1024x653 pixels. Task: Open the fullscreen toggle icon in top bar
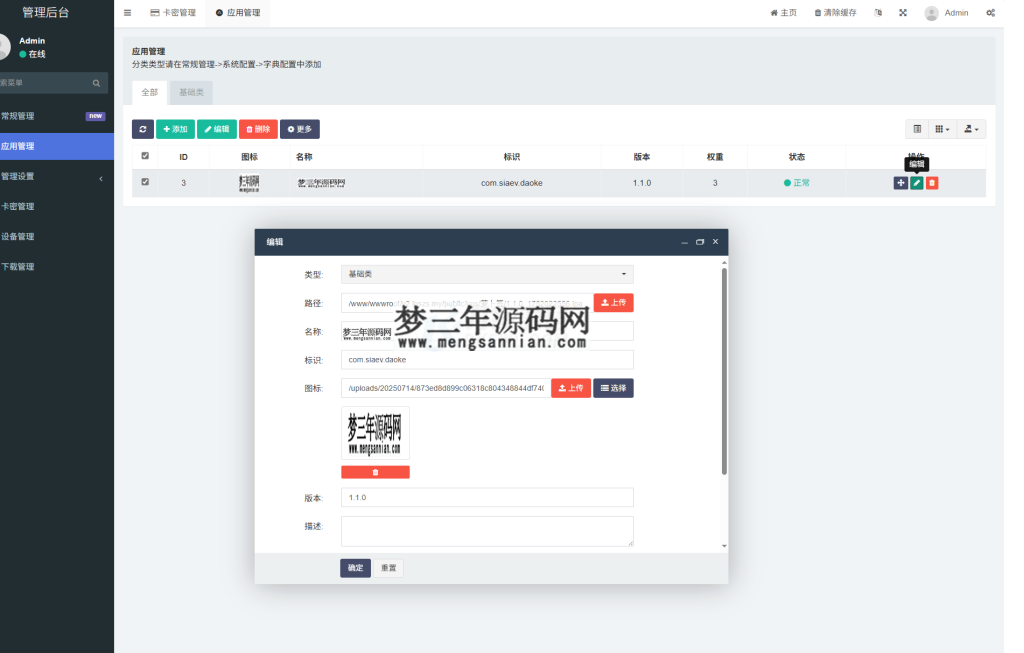coord(903,12)
